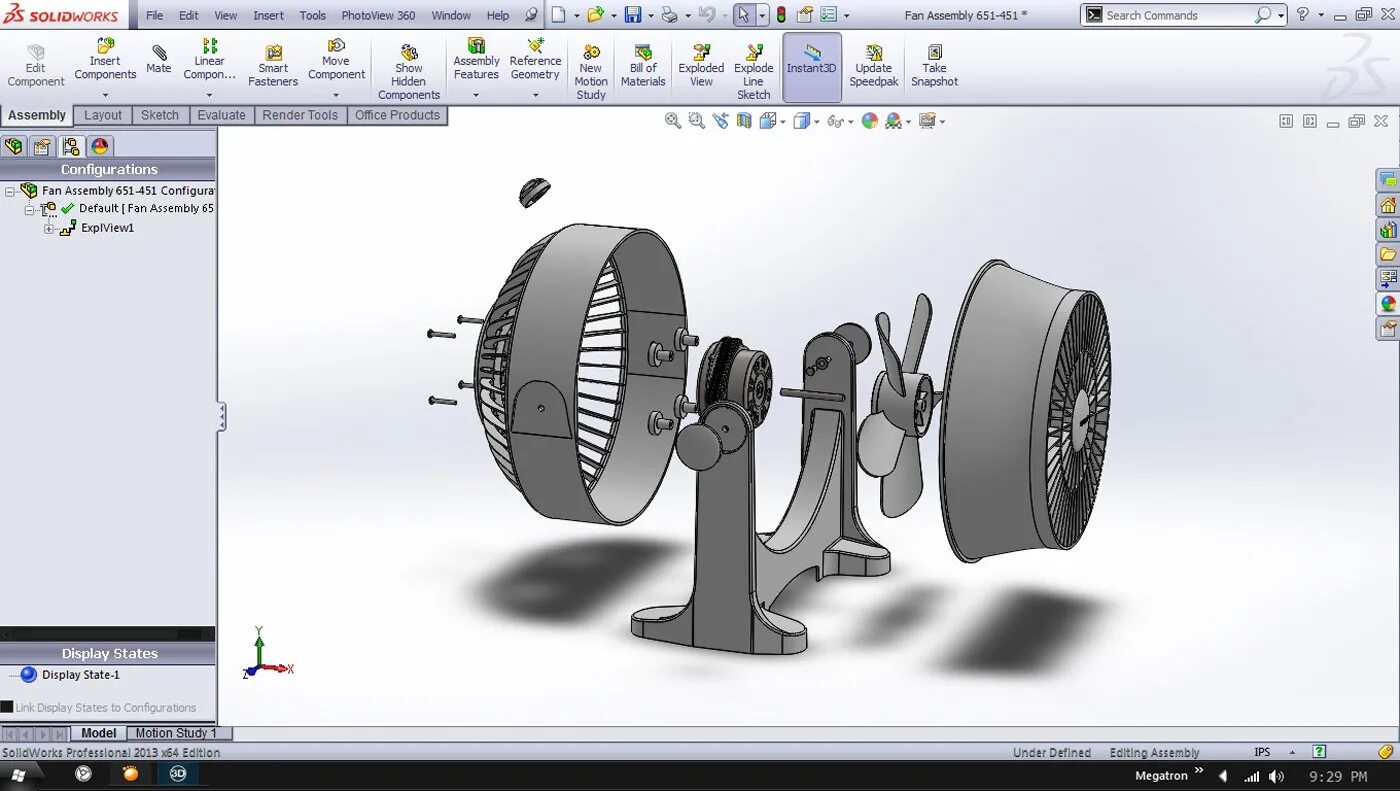Open the Design Library task pane
The image size is (1400, 791).
(1388, 230)
